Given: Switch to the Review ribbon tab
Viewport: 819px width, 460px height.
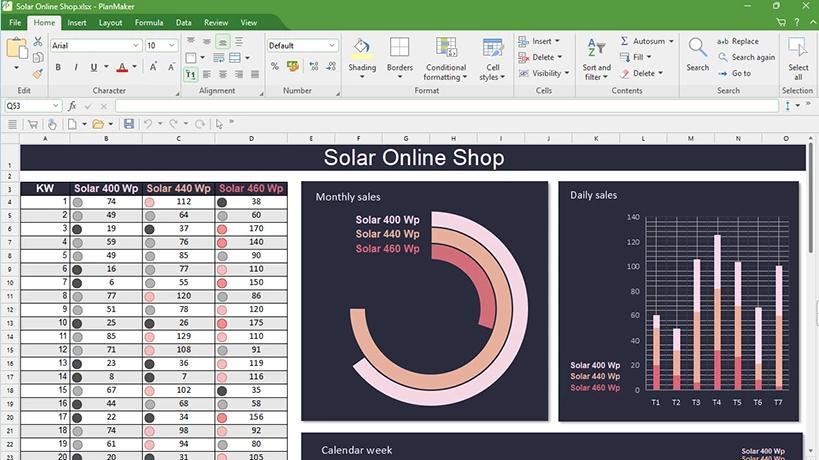Looking at the screenshot, I should point(216,22).
